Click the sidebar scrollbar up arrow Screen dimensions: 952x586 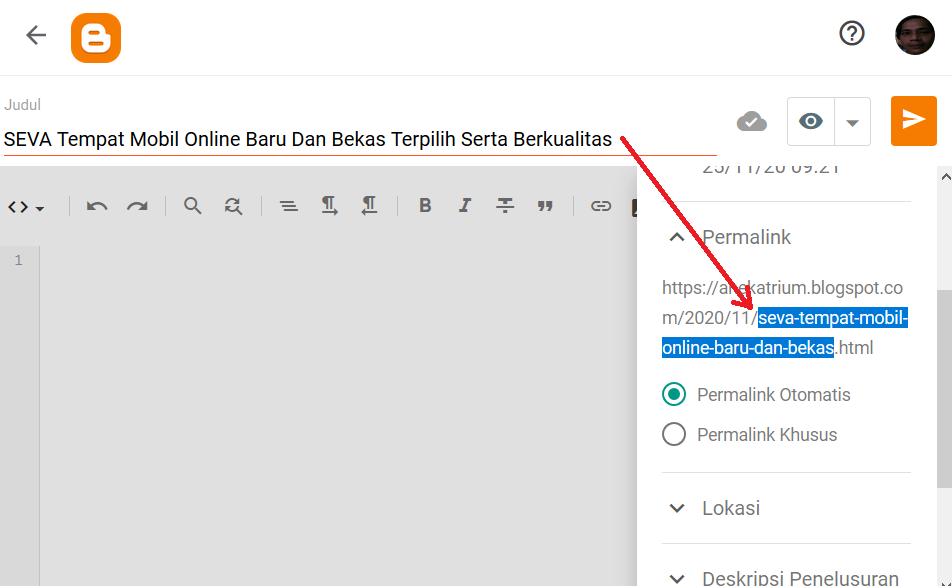pos(945,177)
